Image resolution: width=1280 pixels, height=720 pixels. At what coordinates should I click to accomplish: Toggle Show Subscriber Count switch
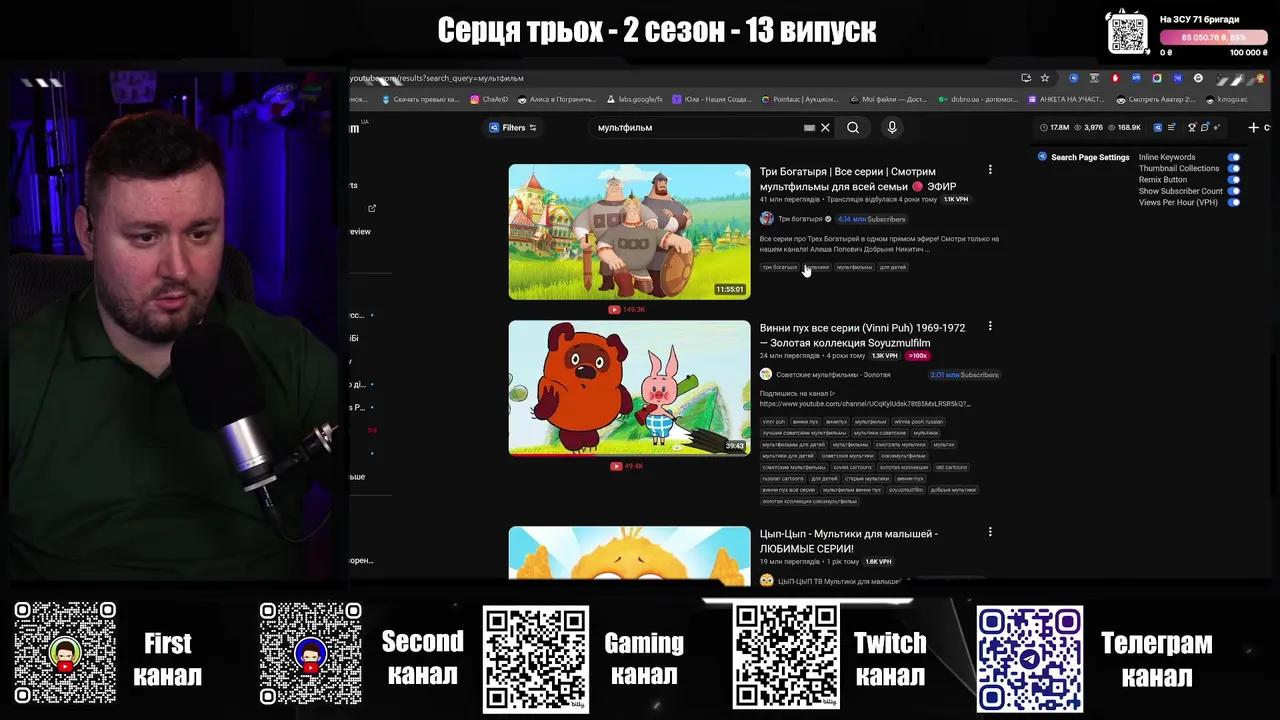[1234, 191]
